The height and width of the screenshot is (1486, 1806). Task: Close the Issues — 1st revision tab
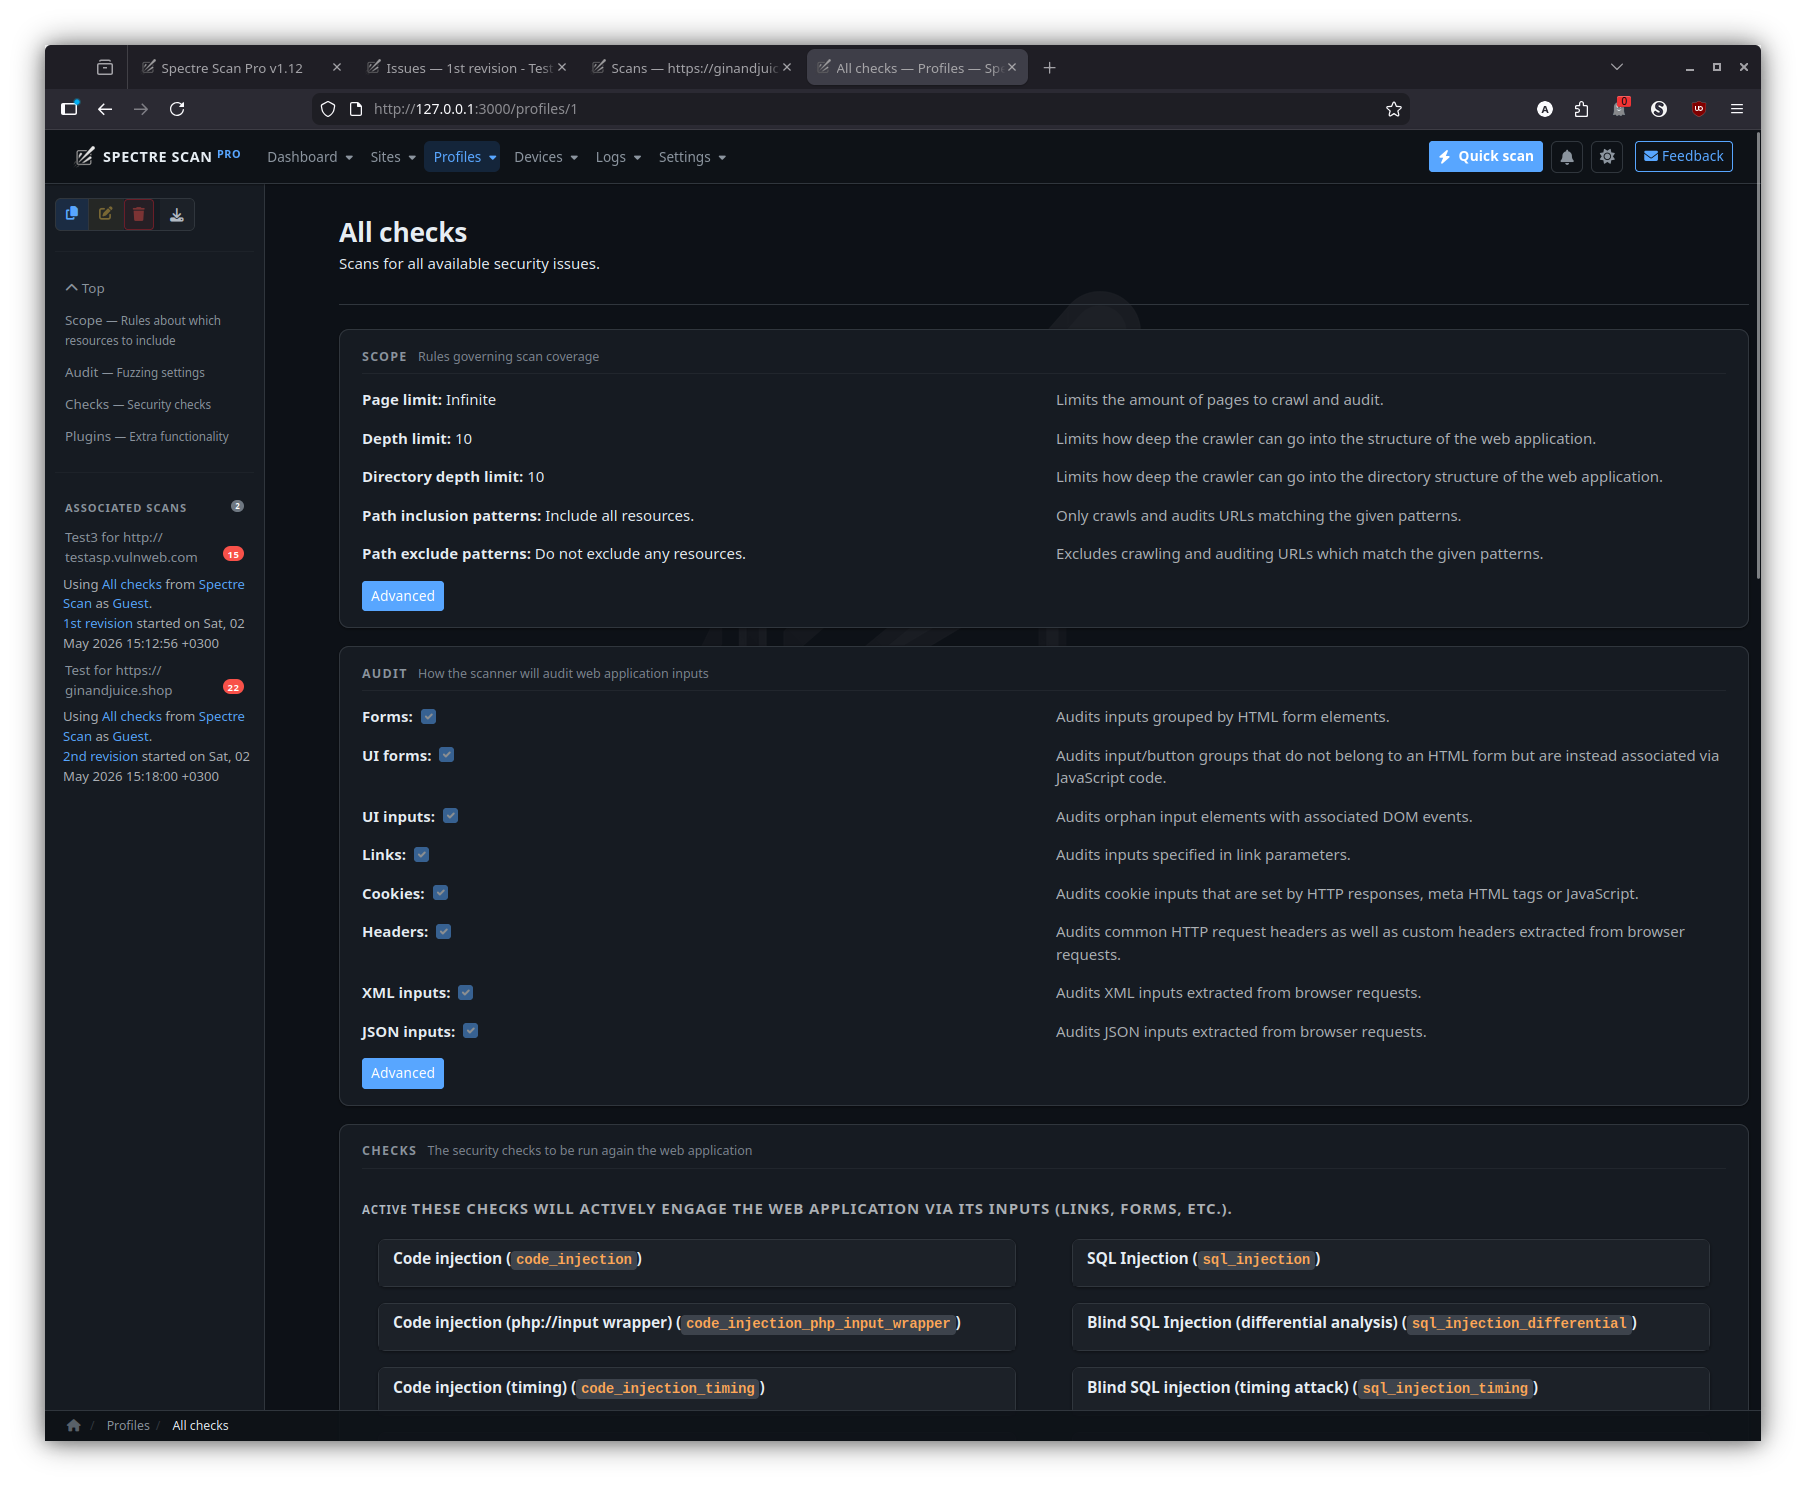[x=562, y=67]
